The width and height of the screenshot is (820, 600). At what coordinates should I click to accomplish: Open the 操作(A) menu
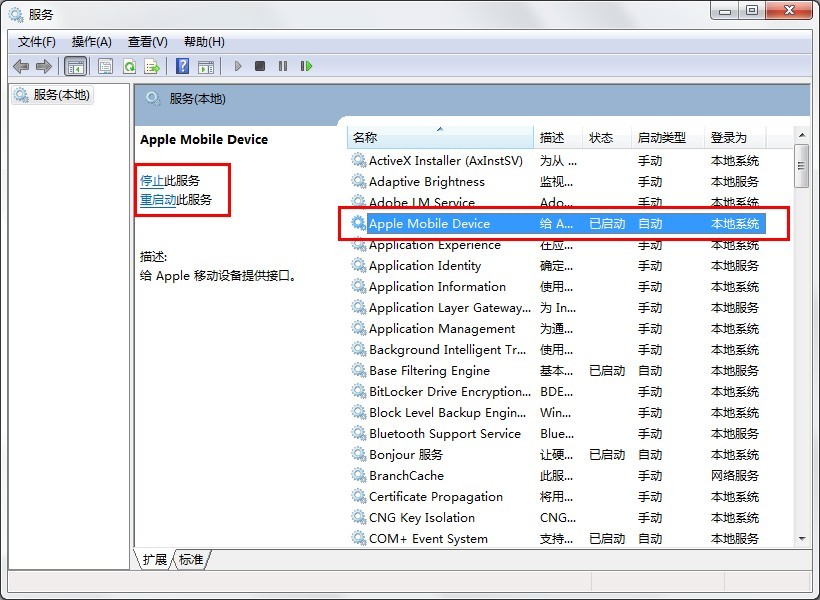click(92, 41)
